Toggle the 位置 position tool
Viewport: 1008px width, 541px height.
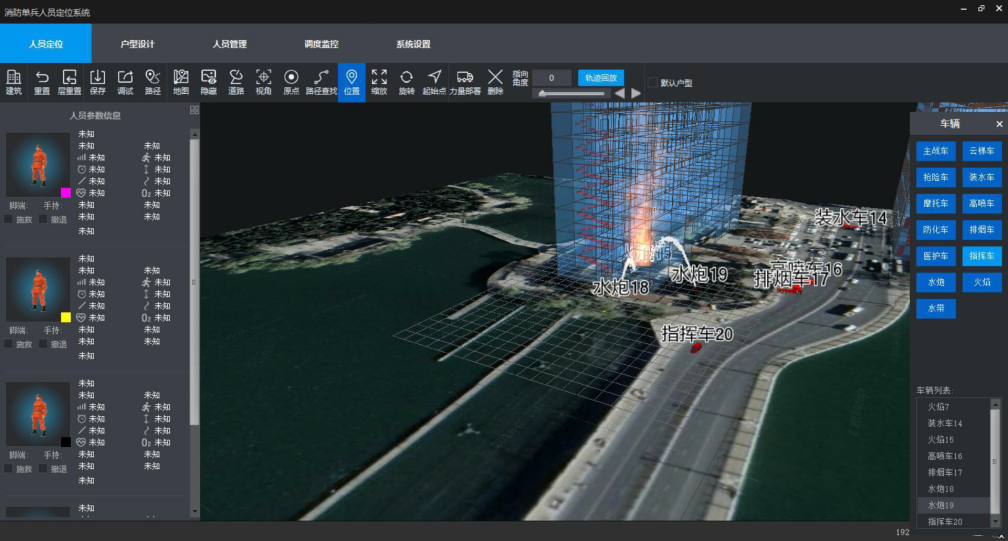point(352,82)
